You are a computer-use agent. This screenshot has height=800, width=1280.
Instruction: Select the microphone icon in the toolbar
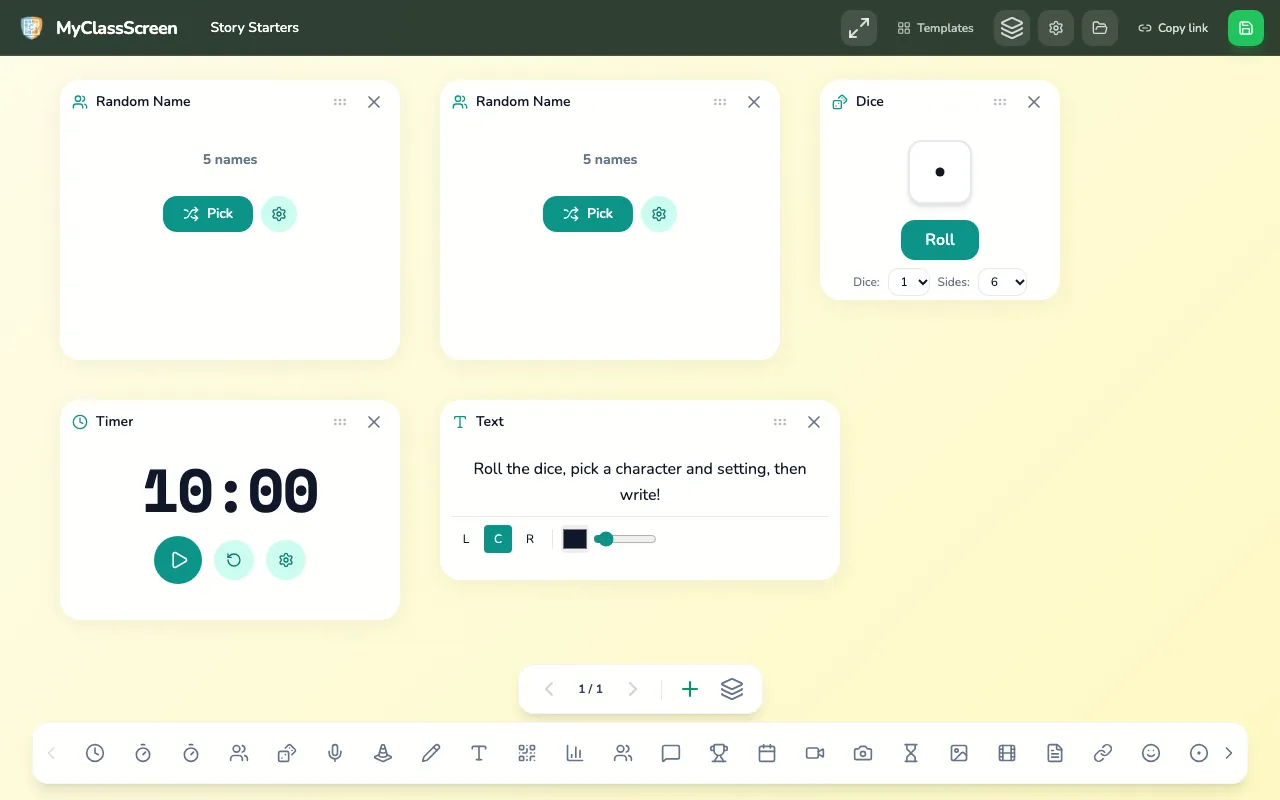(335, 753)
